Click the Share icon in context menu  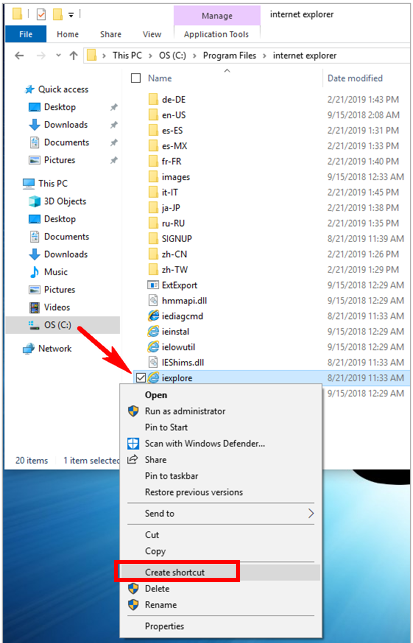[132, 460]
